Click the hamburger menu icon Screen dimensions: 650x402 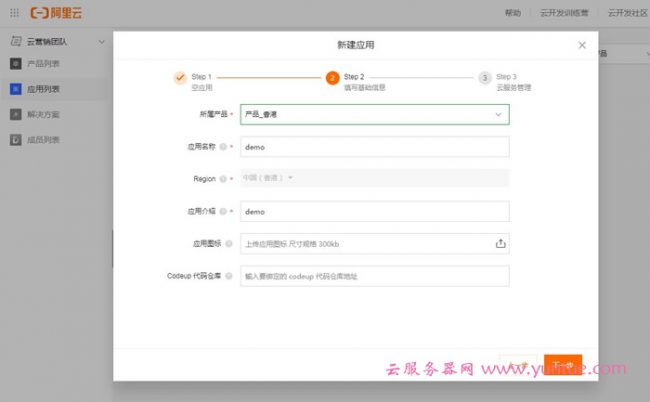click(12, 13)
